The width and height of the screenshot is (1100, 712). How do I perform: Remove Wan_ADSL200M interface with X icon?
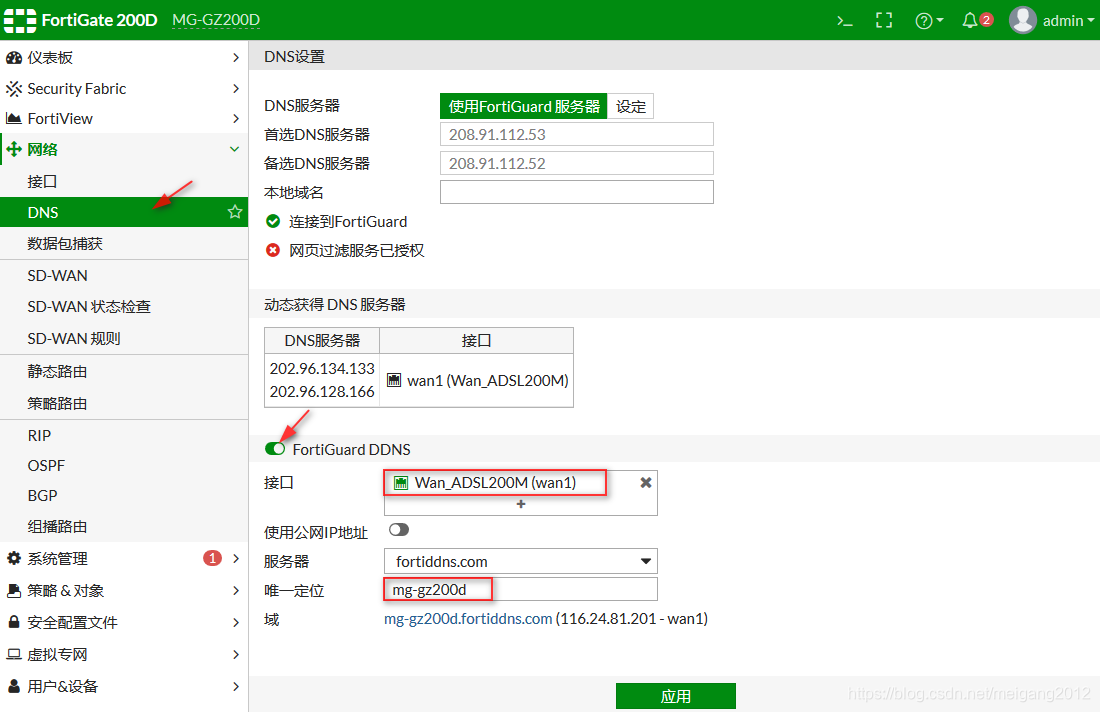click(645, 483)
